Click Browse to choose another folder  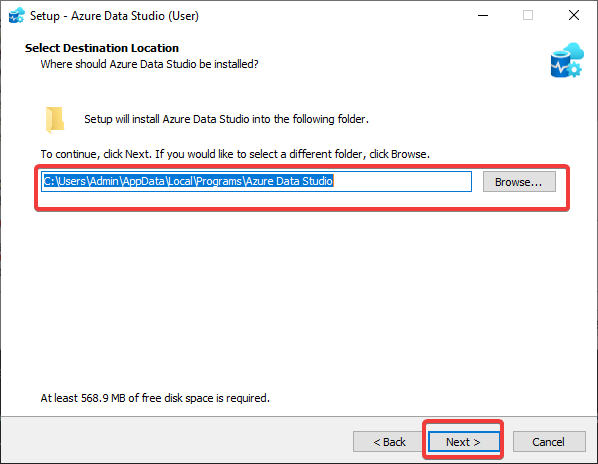tap(519, 181)
